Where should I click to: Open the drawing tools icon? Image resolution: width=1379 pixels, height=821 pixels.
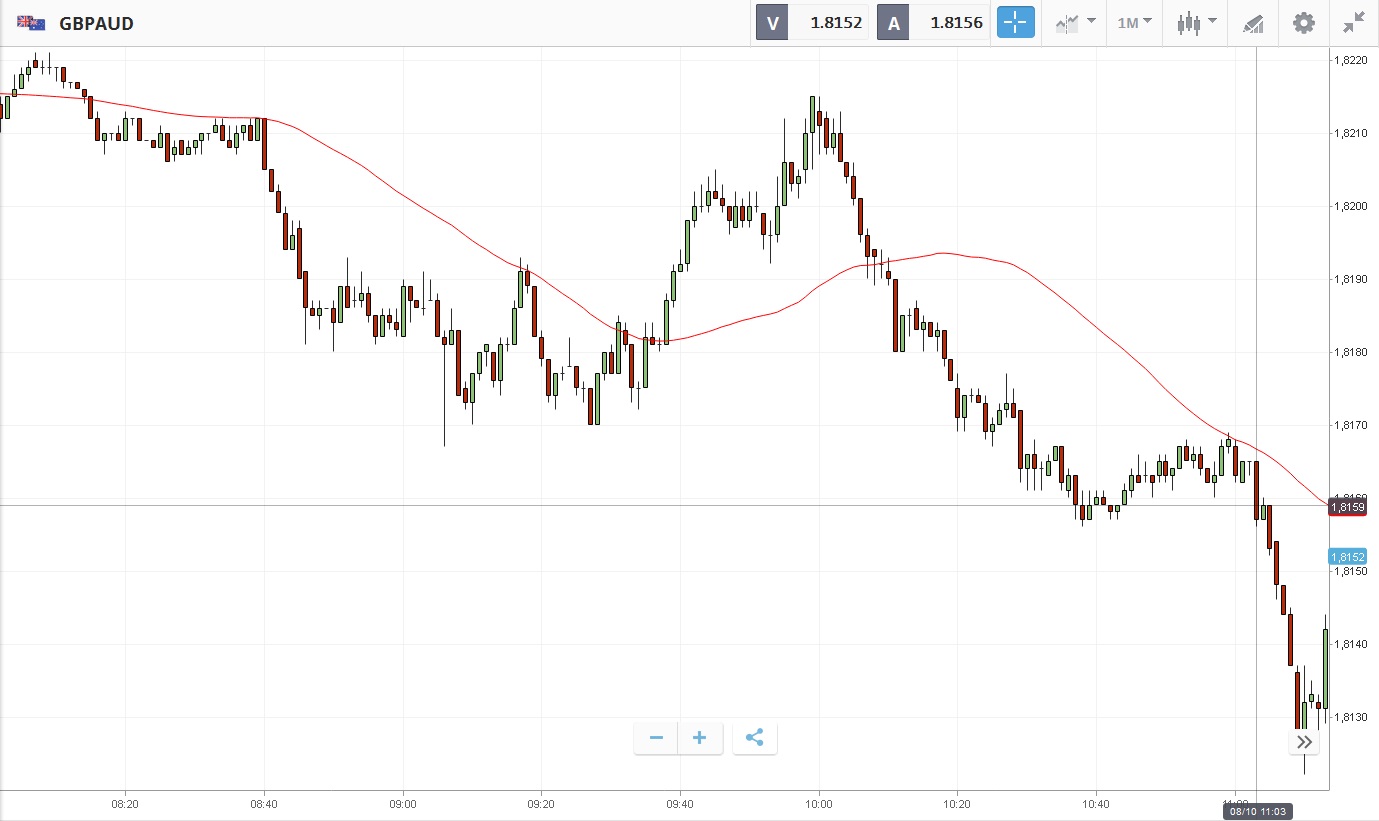tap(1253, 23)
